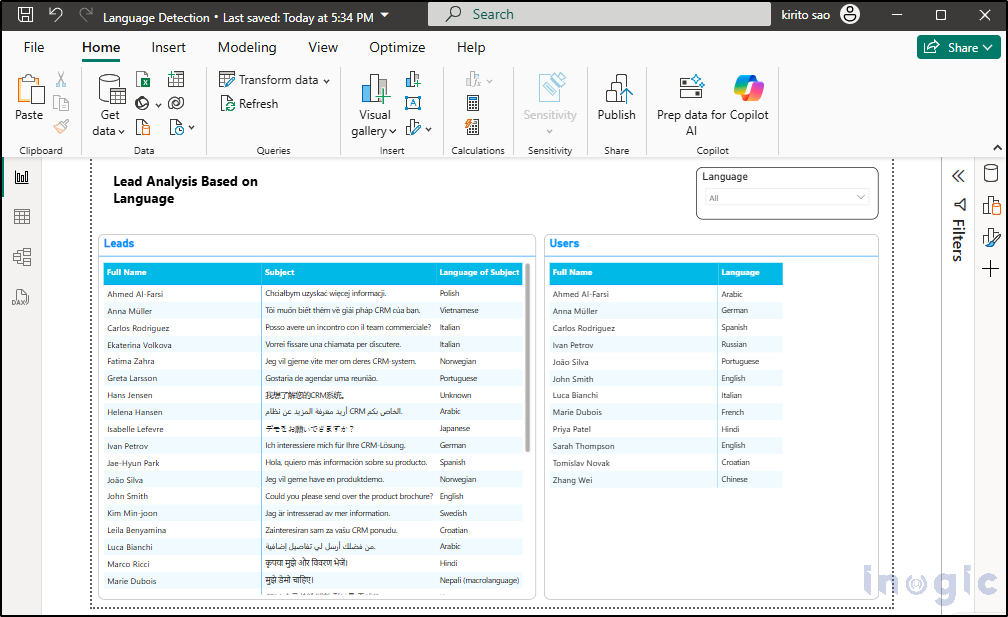Viewport: 1008px width, 617px height.
Task: Open the Help tab
Action: click(471, 48)
